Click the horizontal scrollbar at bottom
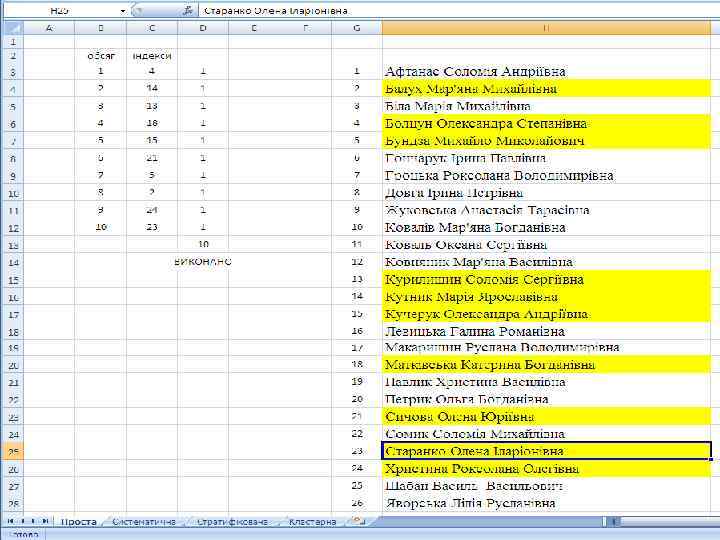 coord(661,521)
